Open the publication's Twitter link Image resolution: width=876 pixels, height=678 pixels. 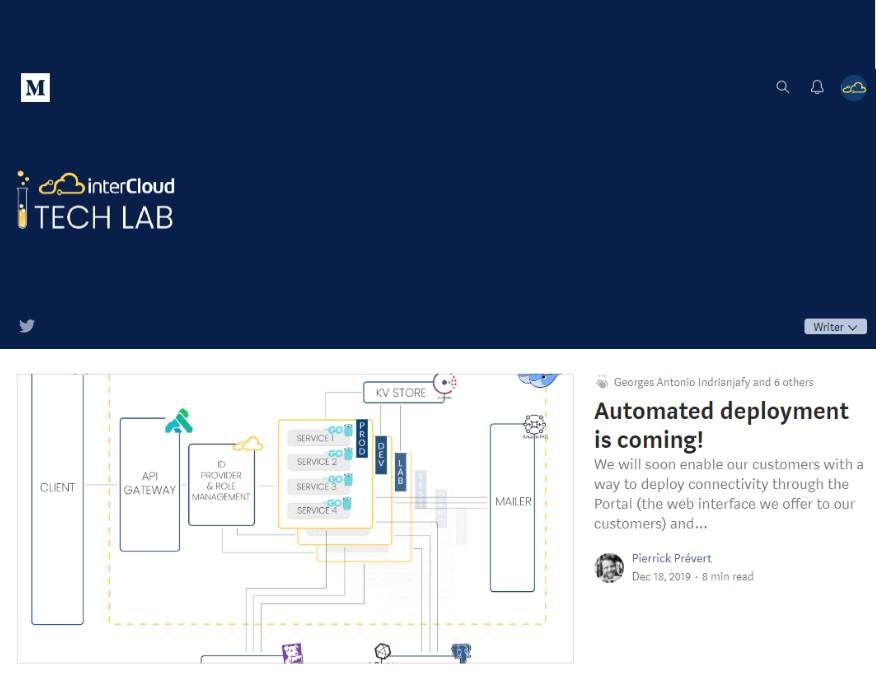[27, 326]
